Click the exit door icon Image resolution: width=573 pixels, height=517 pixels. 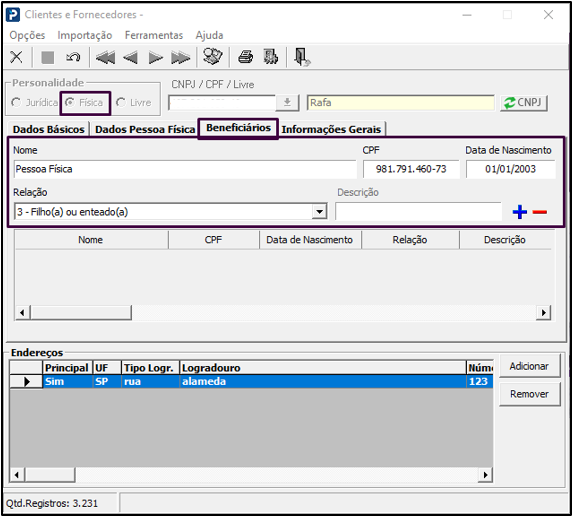point(302,57)
